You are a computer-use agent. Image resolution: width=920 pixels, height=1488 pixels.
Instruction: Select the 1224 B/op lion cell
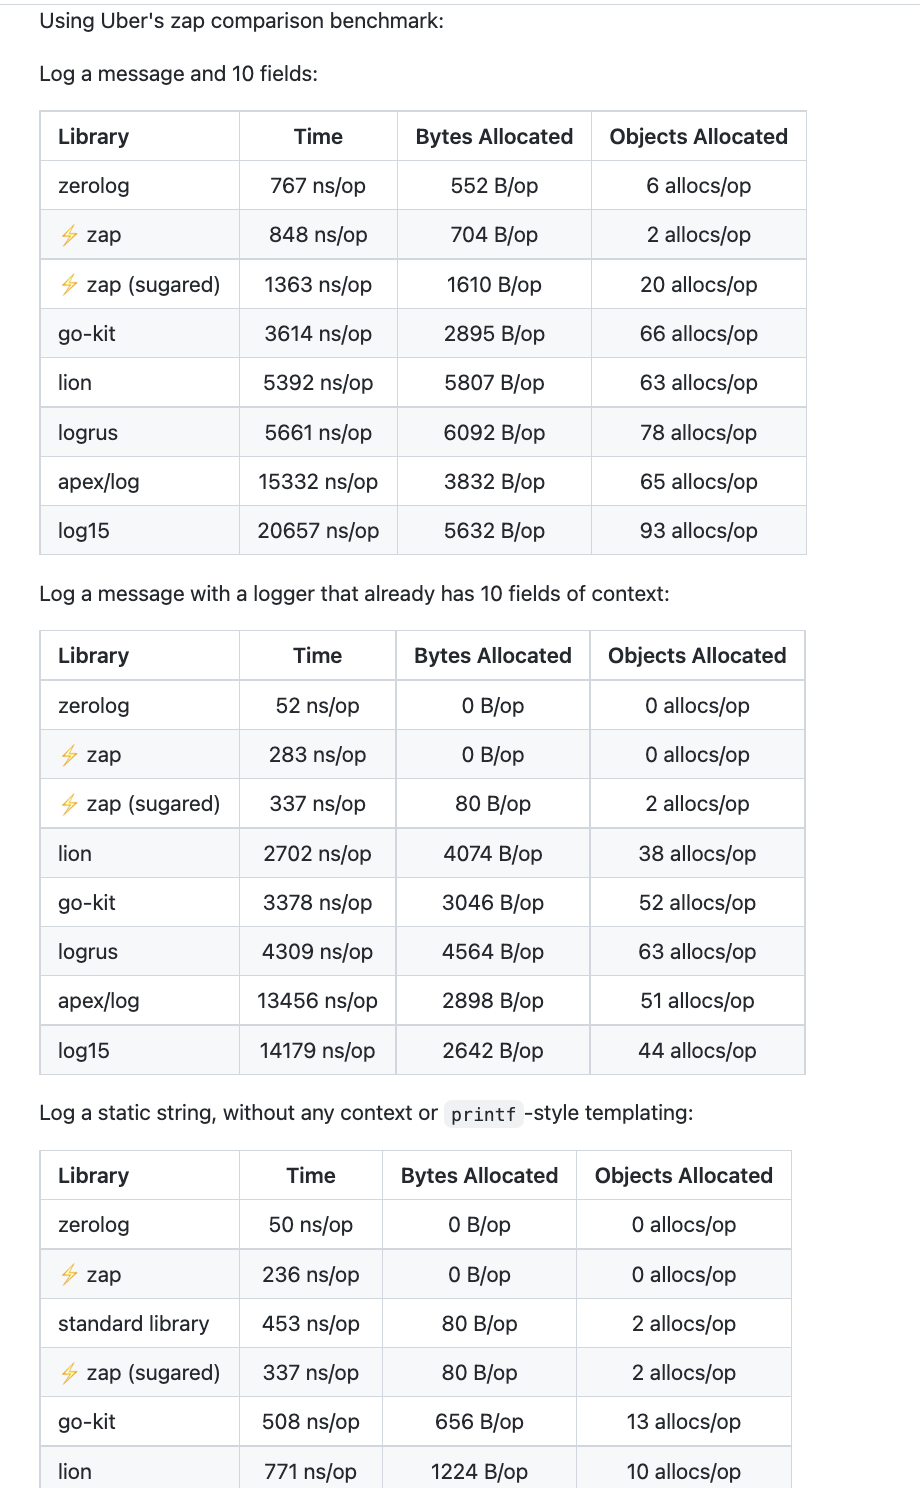click(479, 1472)
